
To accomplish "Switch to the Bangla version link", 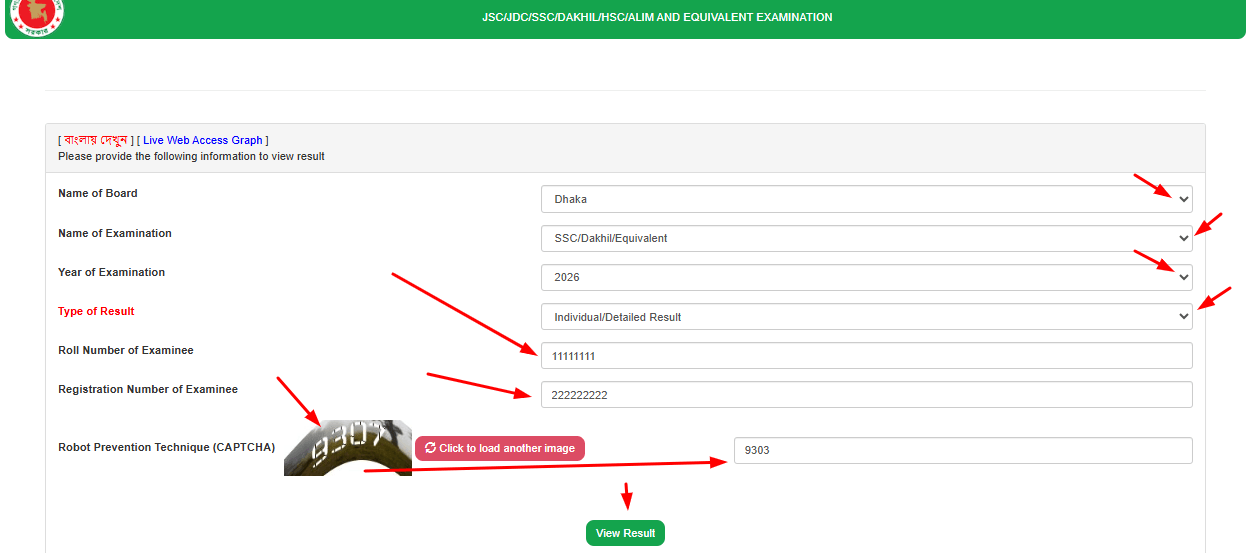I will [x=95, y=140].
